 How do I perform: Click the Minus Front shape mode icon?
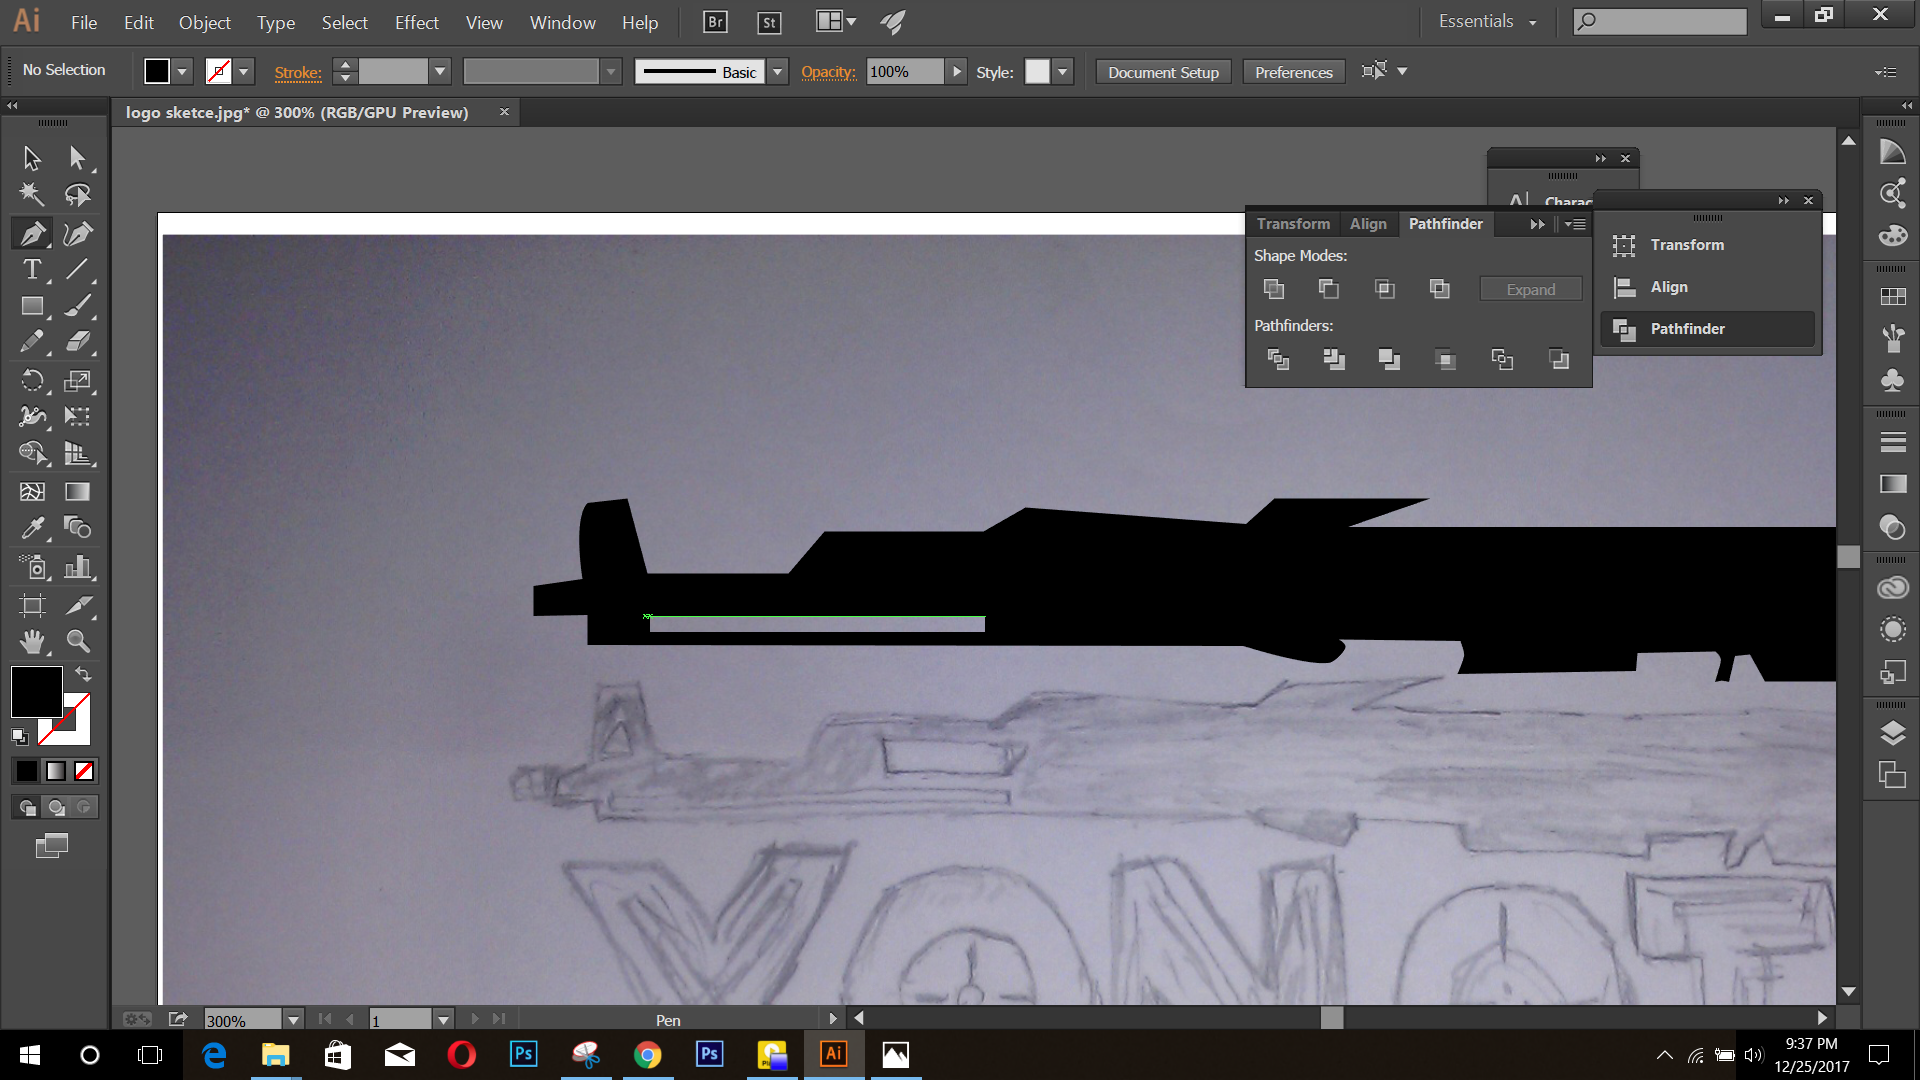[1329, 289]
